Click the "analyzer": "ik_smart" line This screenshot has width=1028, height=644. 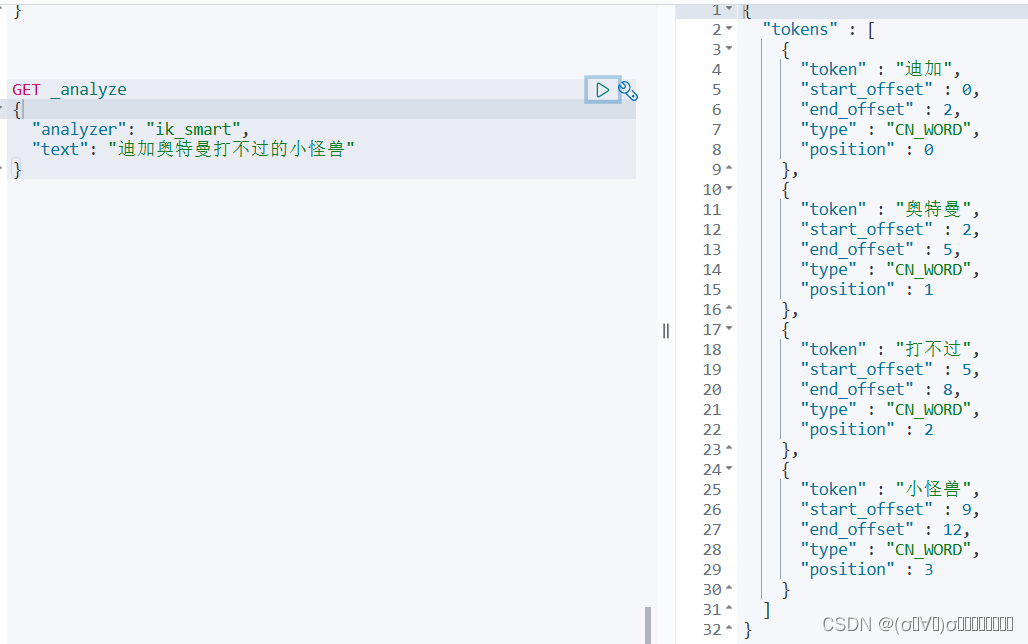[x=141, y=129]
